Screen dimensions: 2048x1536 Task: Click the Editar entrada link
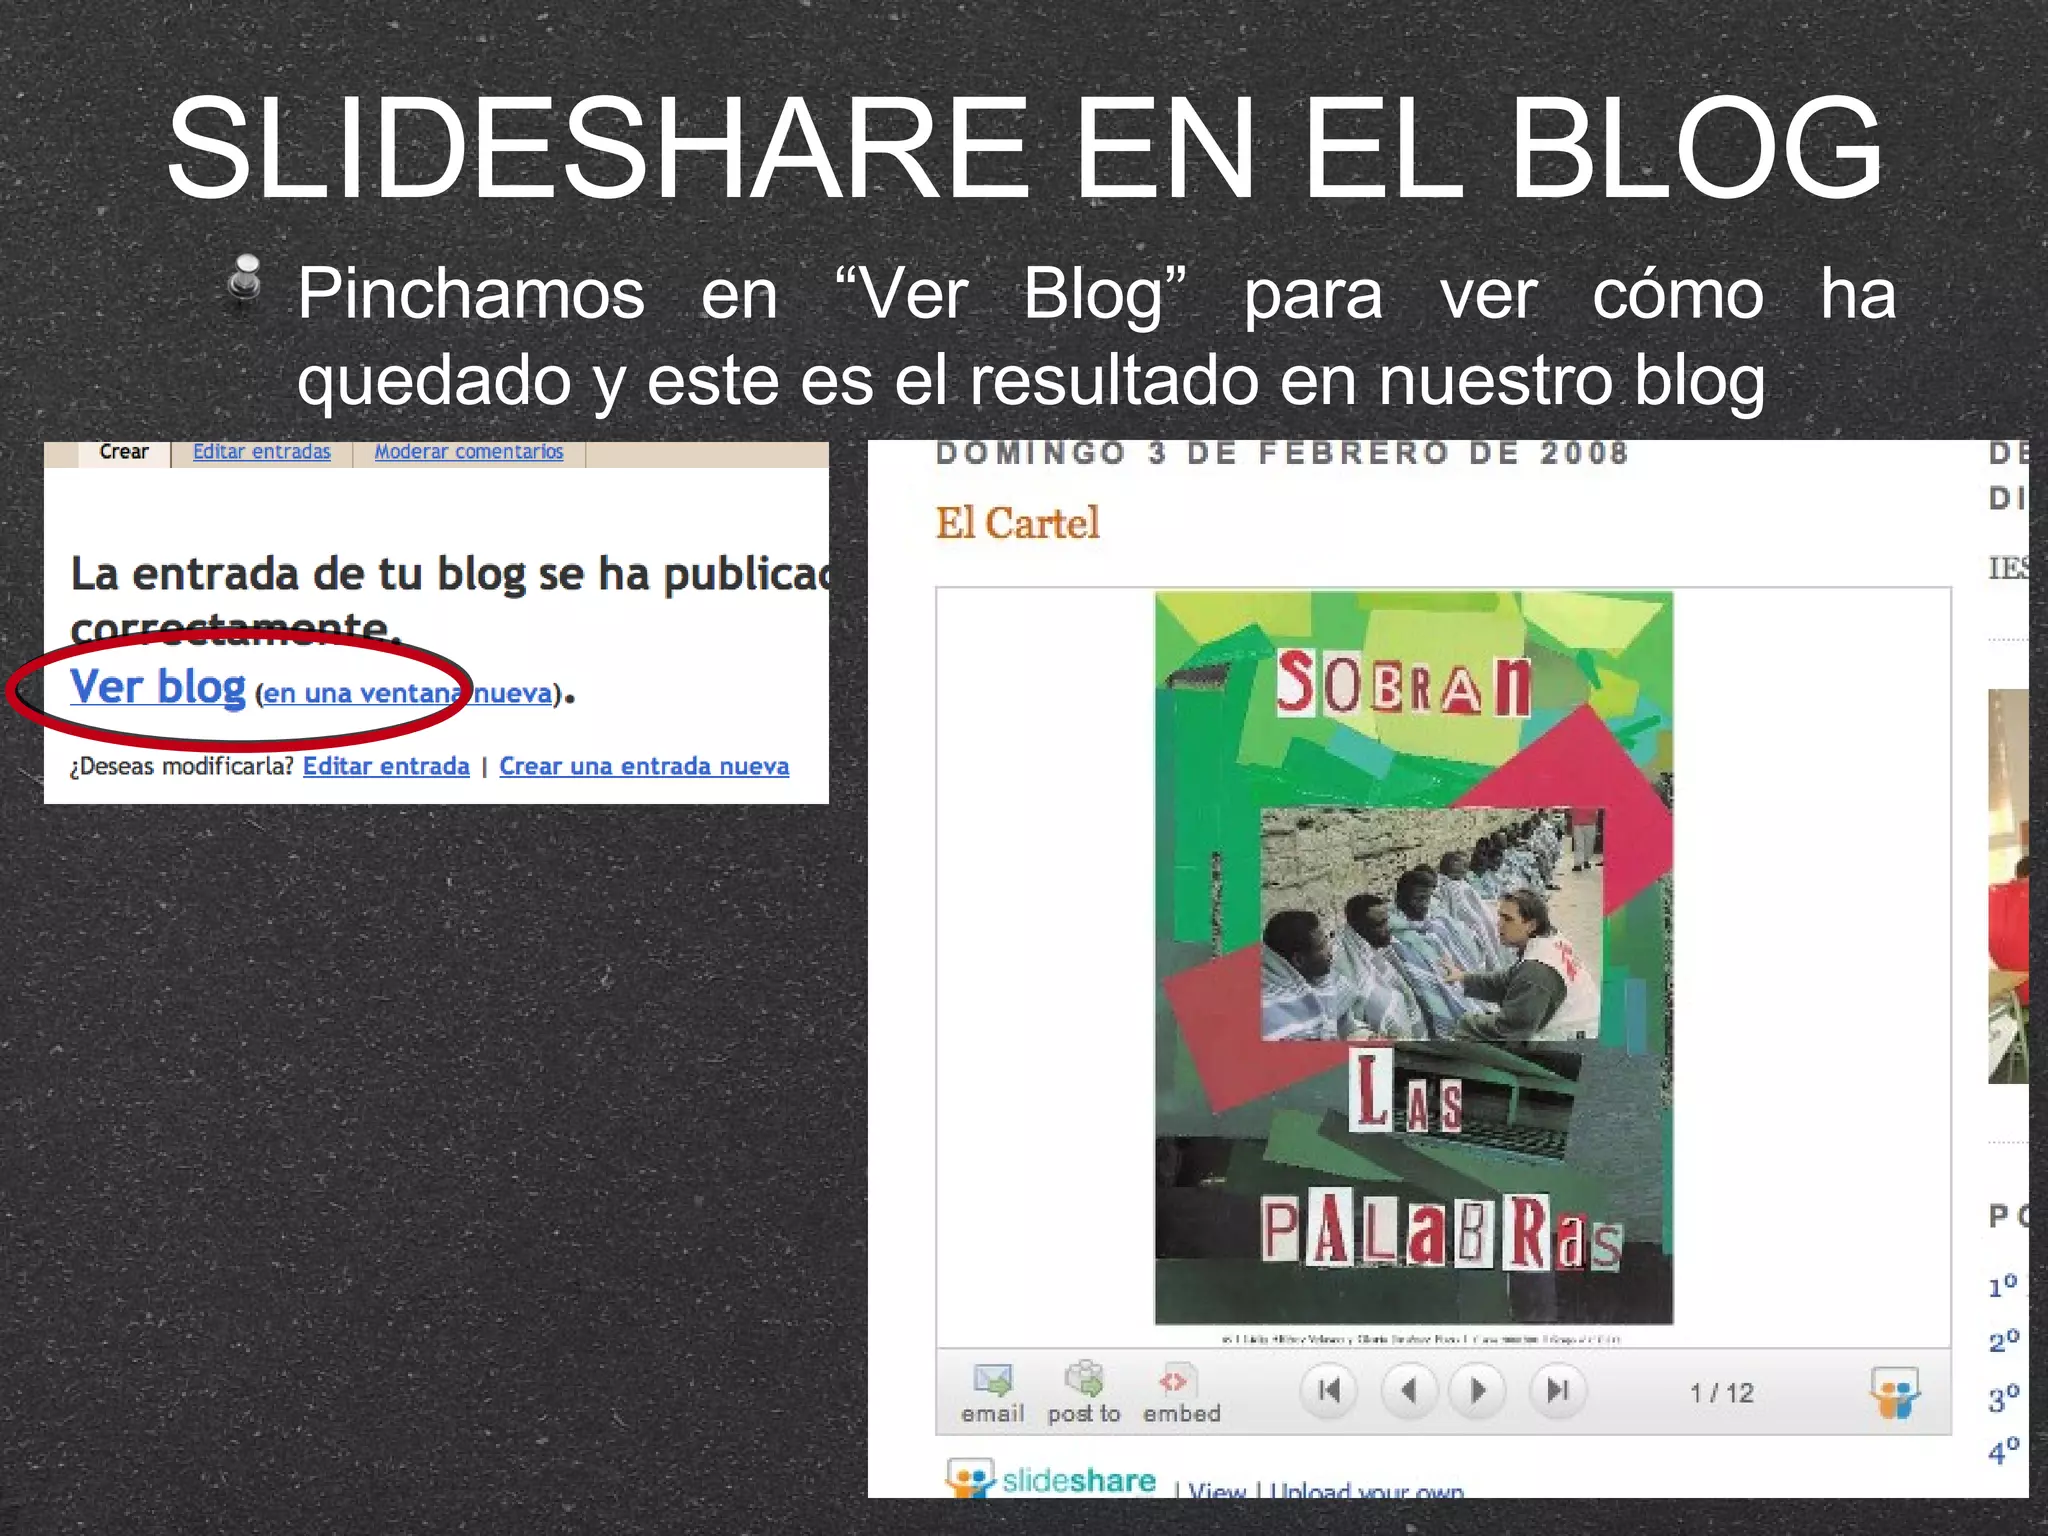pos(386,766)
